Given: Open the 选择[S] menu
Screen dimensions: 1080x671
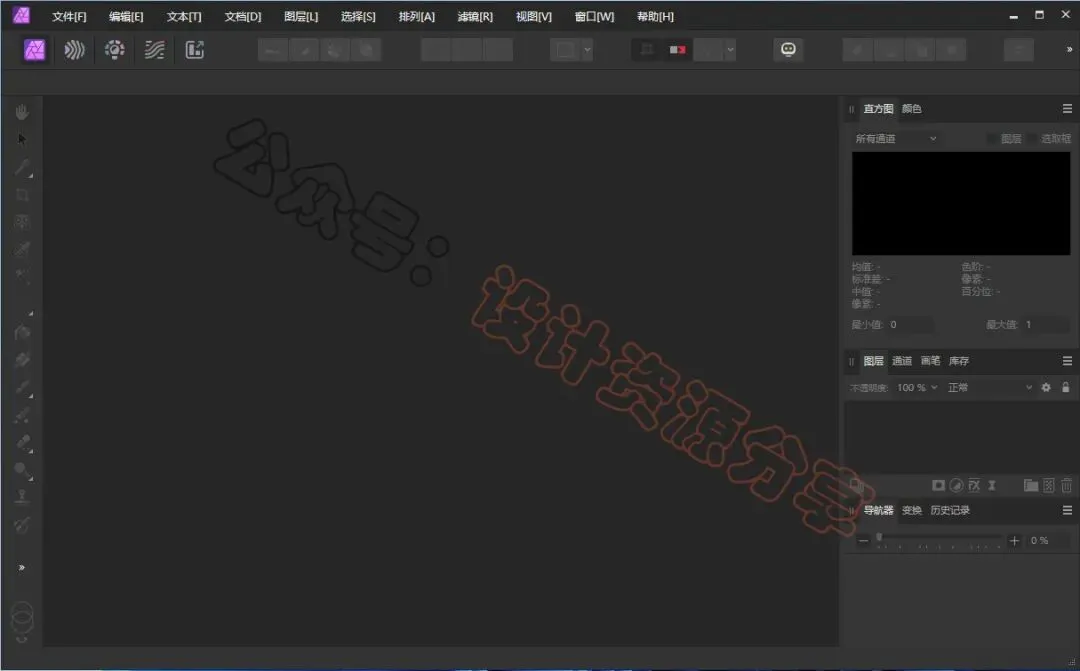Looking at the screenshot, I should 358,17.
